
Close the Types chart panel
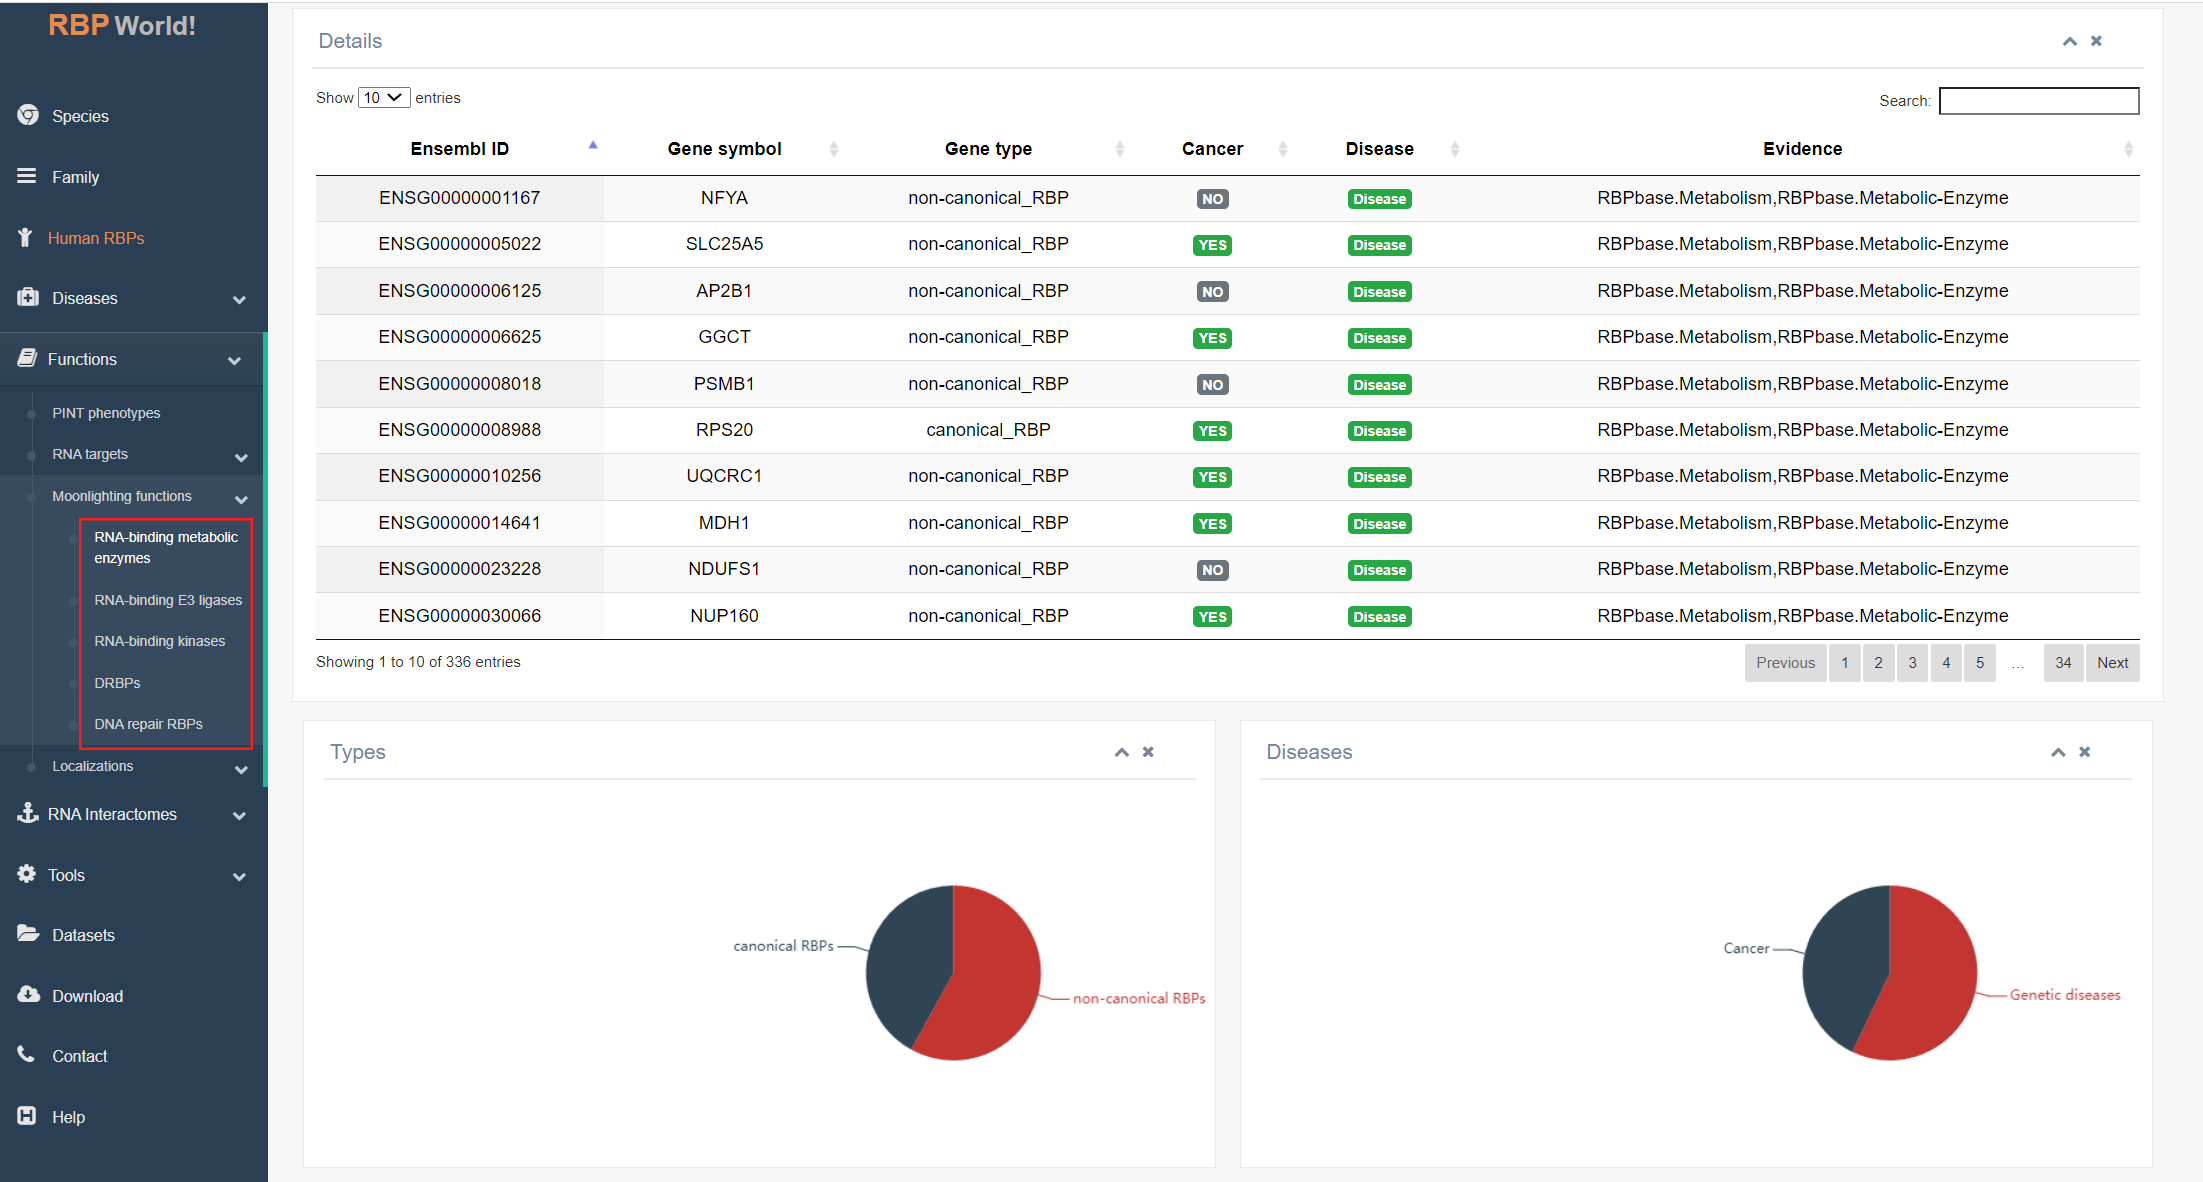(x=1148, y=752)
